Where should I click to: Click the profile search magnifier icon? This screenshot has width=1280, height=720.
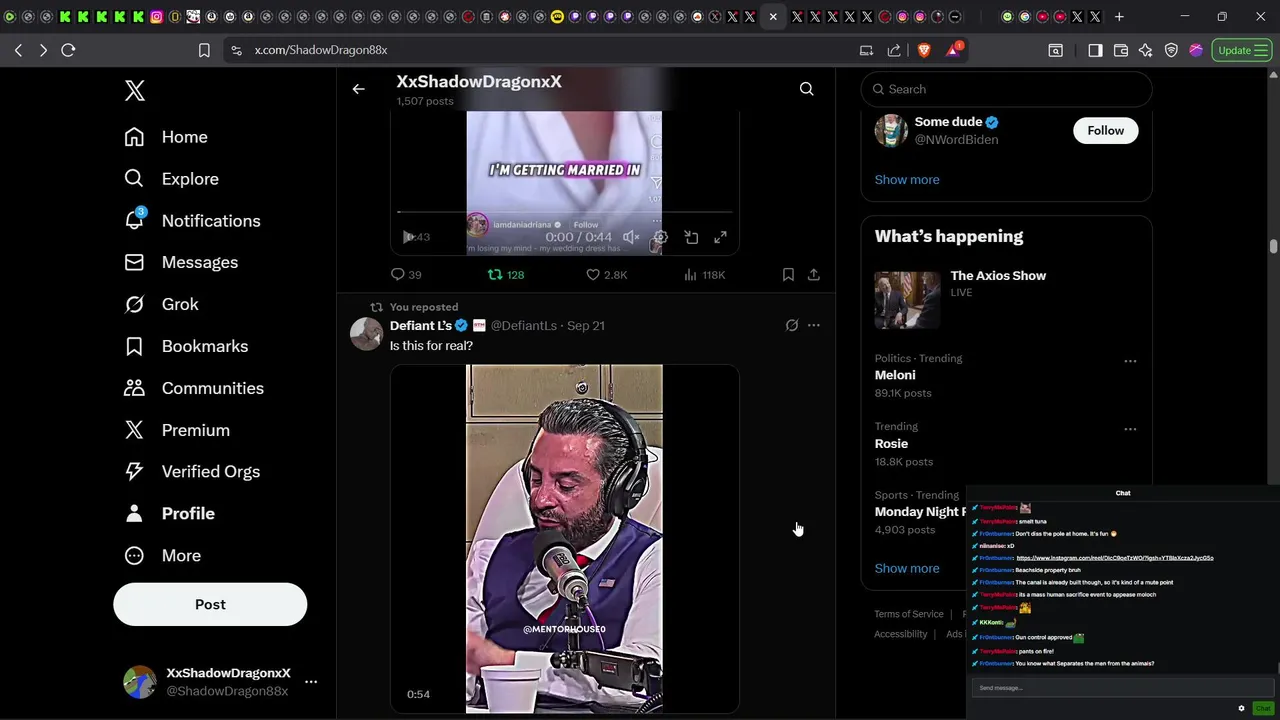coord(806,89)
